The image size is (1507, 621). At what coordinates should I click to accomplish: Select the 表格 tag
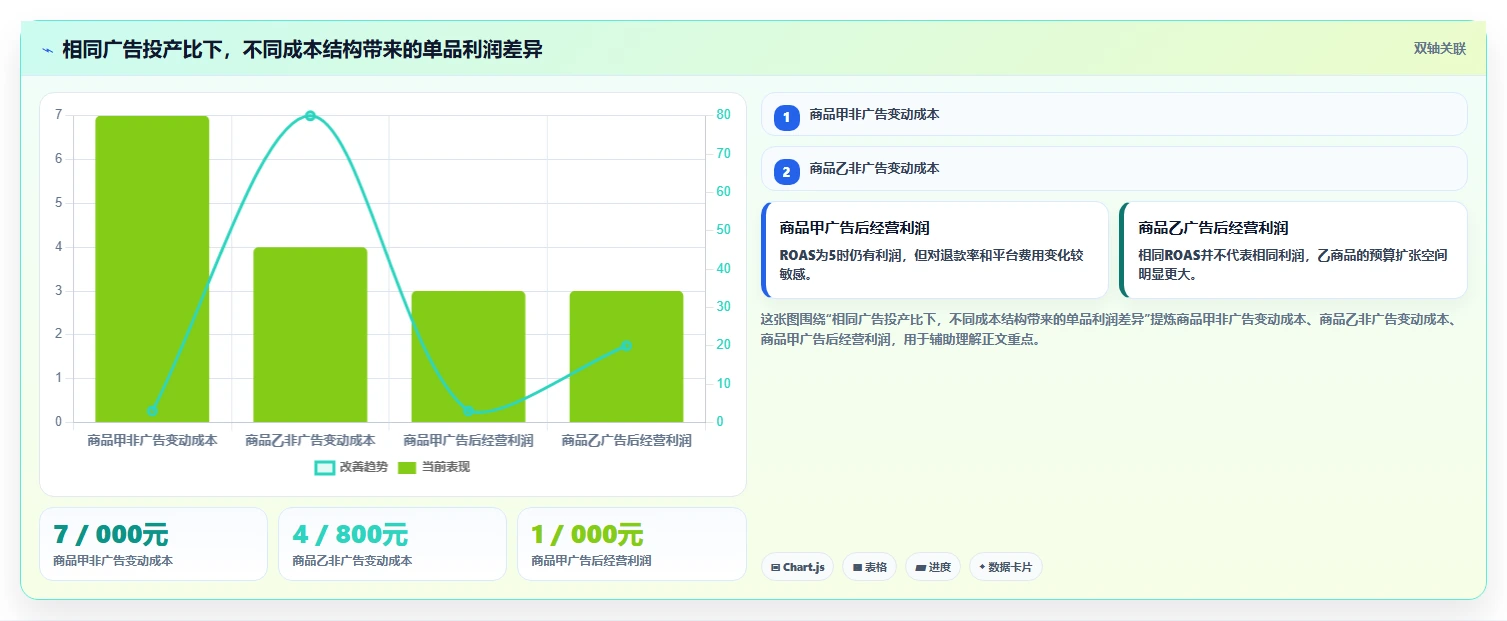tap(869, 567)
